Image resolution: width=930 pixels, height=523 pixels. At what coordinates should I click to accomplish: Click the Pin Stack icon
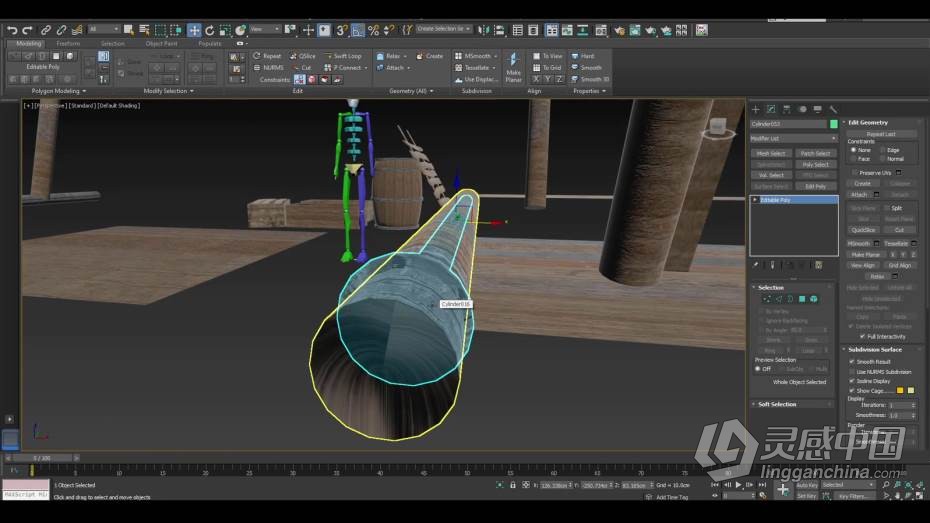pyautogui.click(x=756, y=265)
